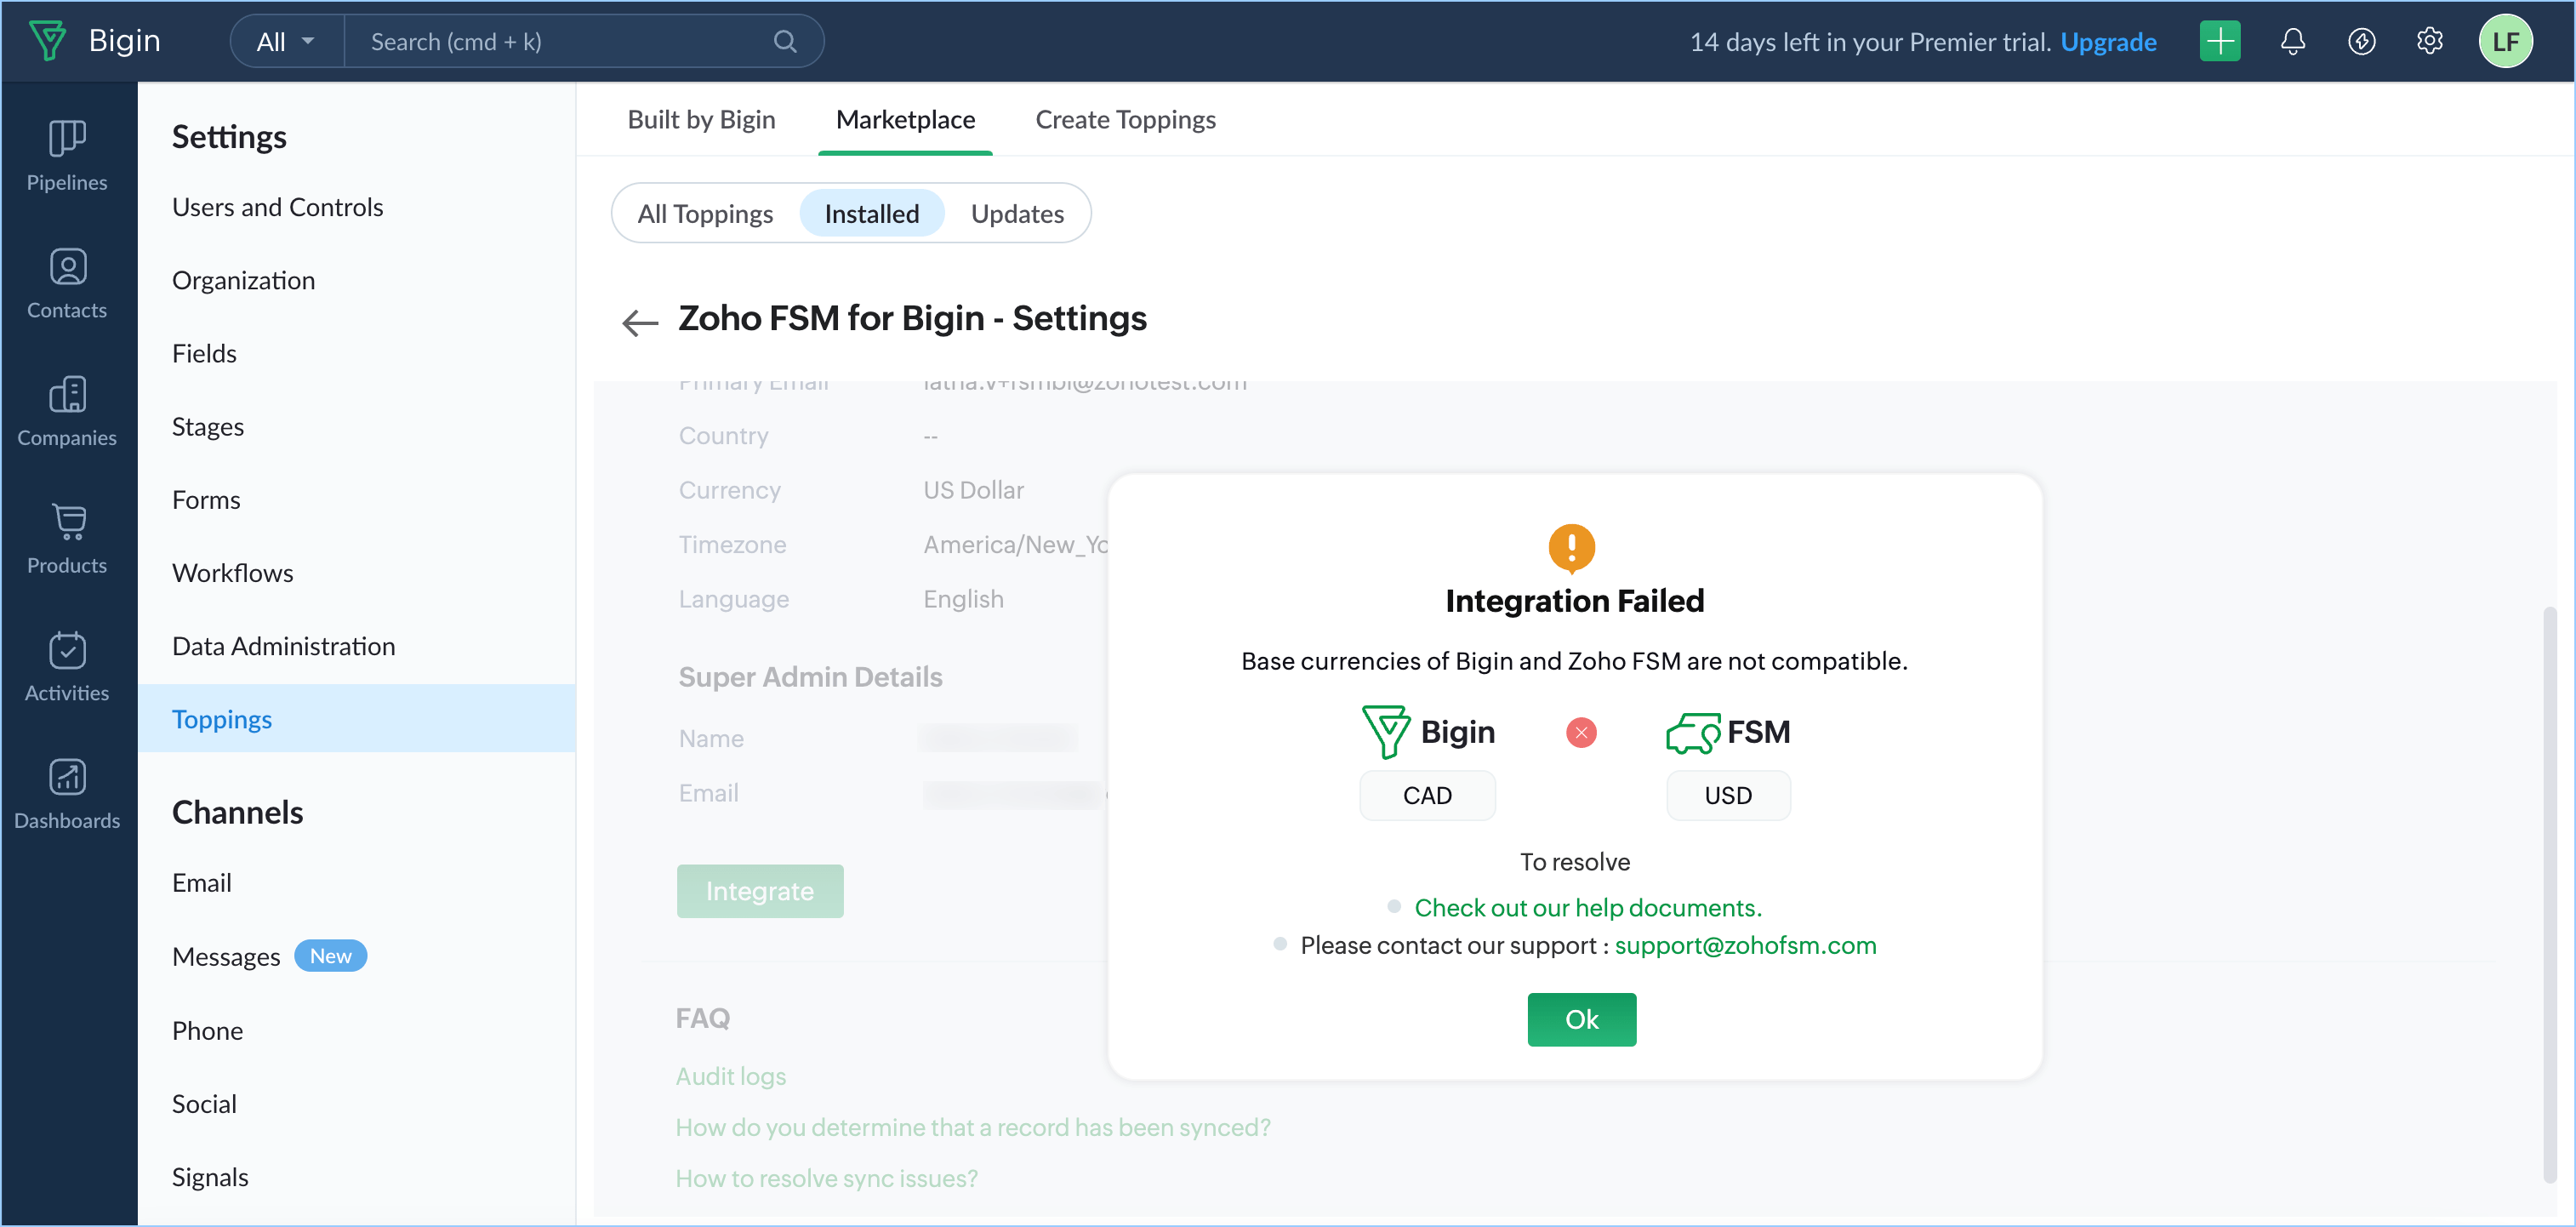Open the Dashboards chart icon

point(67,794)
